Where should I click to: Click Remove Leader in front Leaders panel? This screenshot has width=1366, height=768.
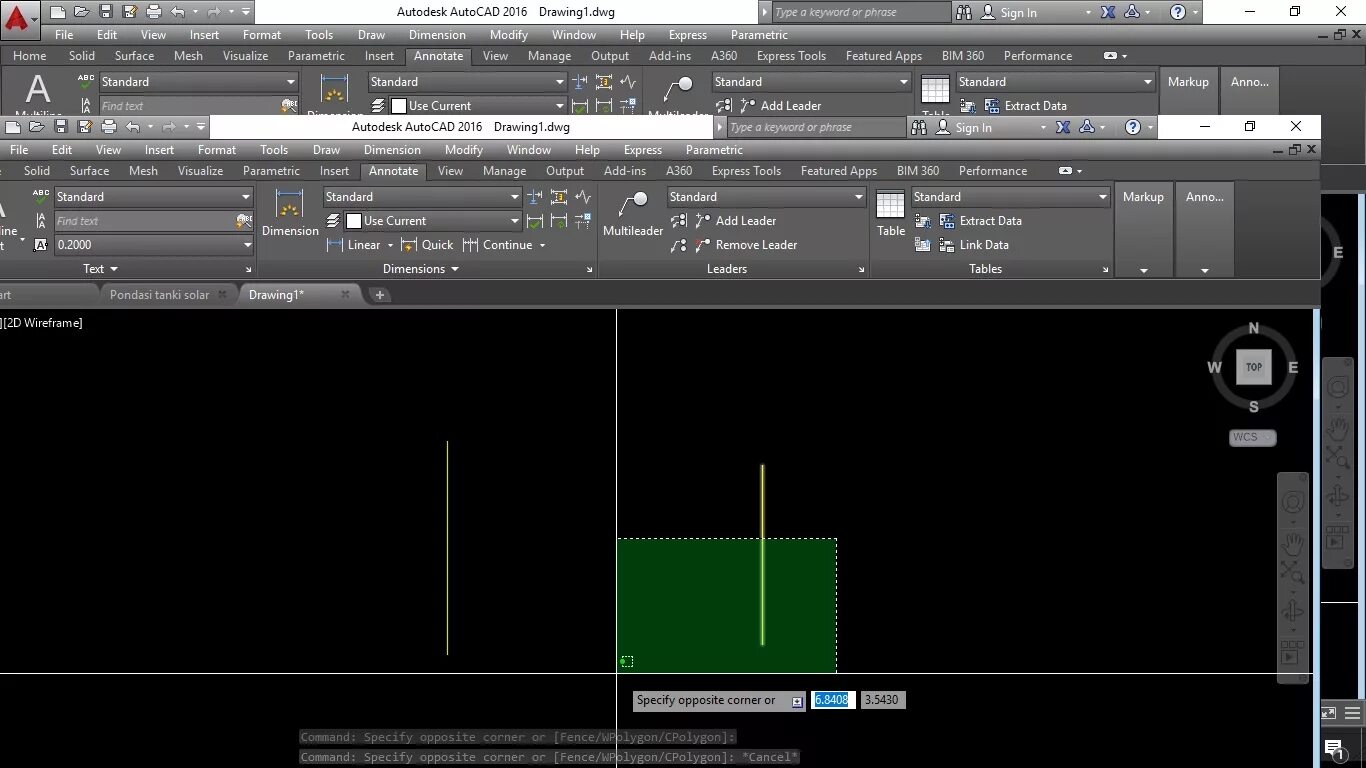745,245
